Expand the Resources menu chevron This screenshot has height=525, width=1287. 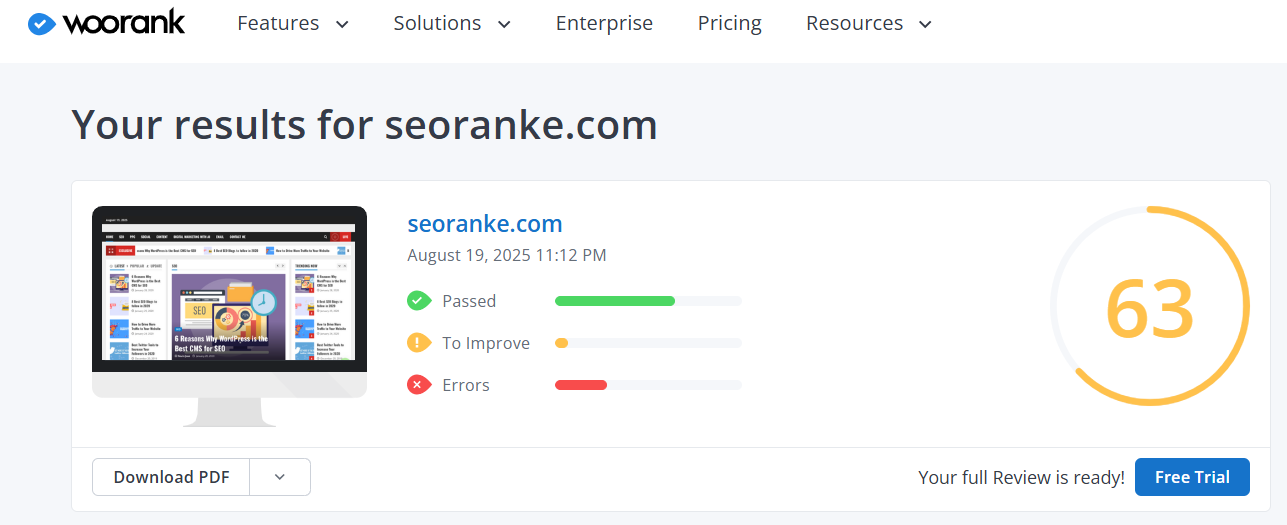925,24
